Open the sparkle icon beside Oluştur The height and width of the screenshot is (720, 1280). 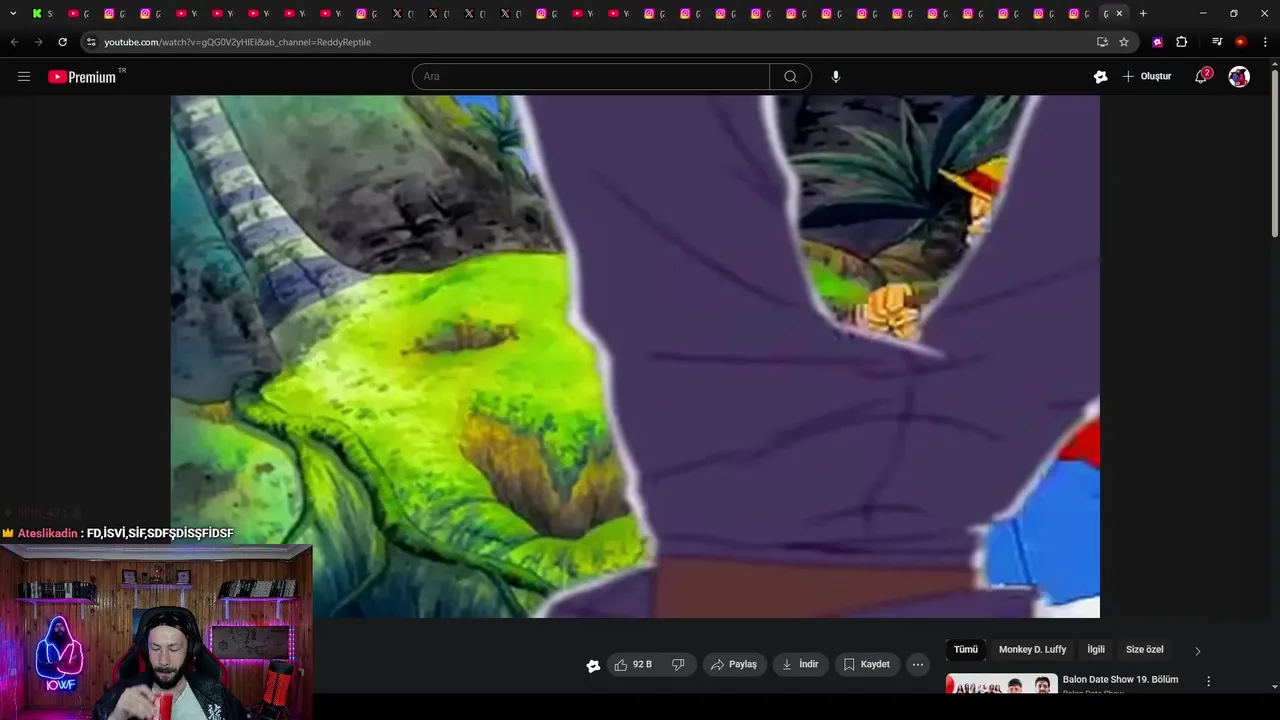1101,76
